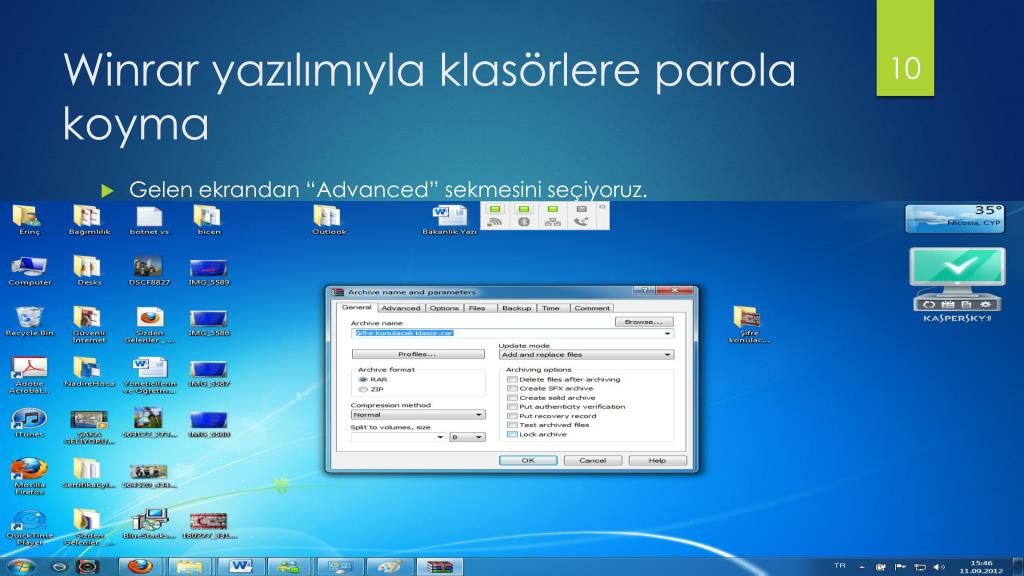Open the bicen folder icon
Image resolution: width=1024 pixels, height=576 pixels.
[x=208, y=219]
